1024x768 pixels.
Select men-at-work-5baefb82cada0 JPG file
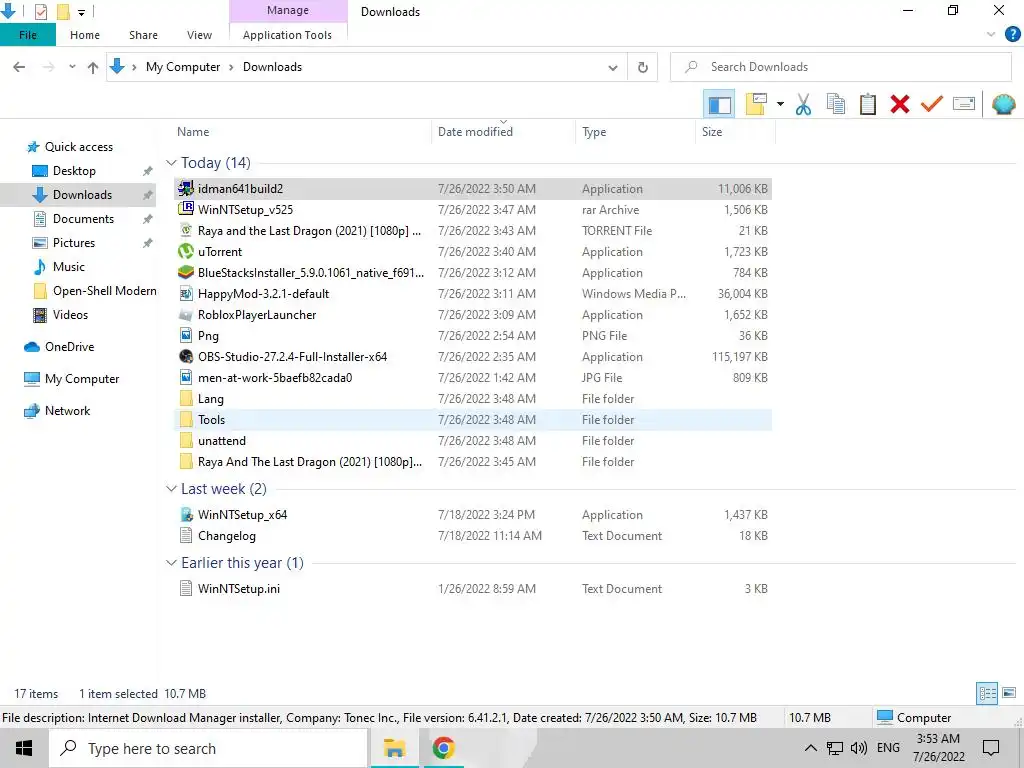point(473,377)
